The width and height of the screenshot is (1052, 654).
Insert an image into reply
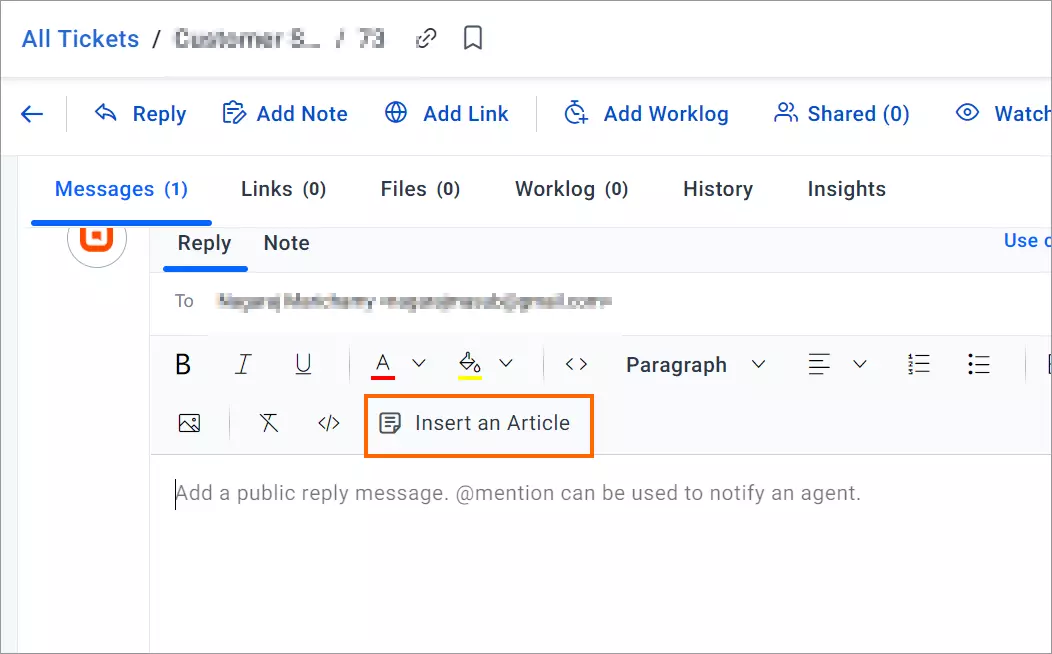click(x=190, y=423)
